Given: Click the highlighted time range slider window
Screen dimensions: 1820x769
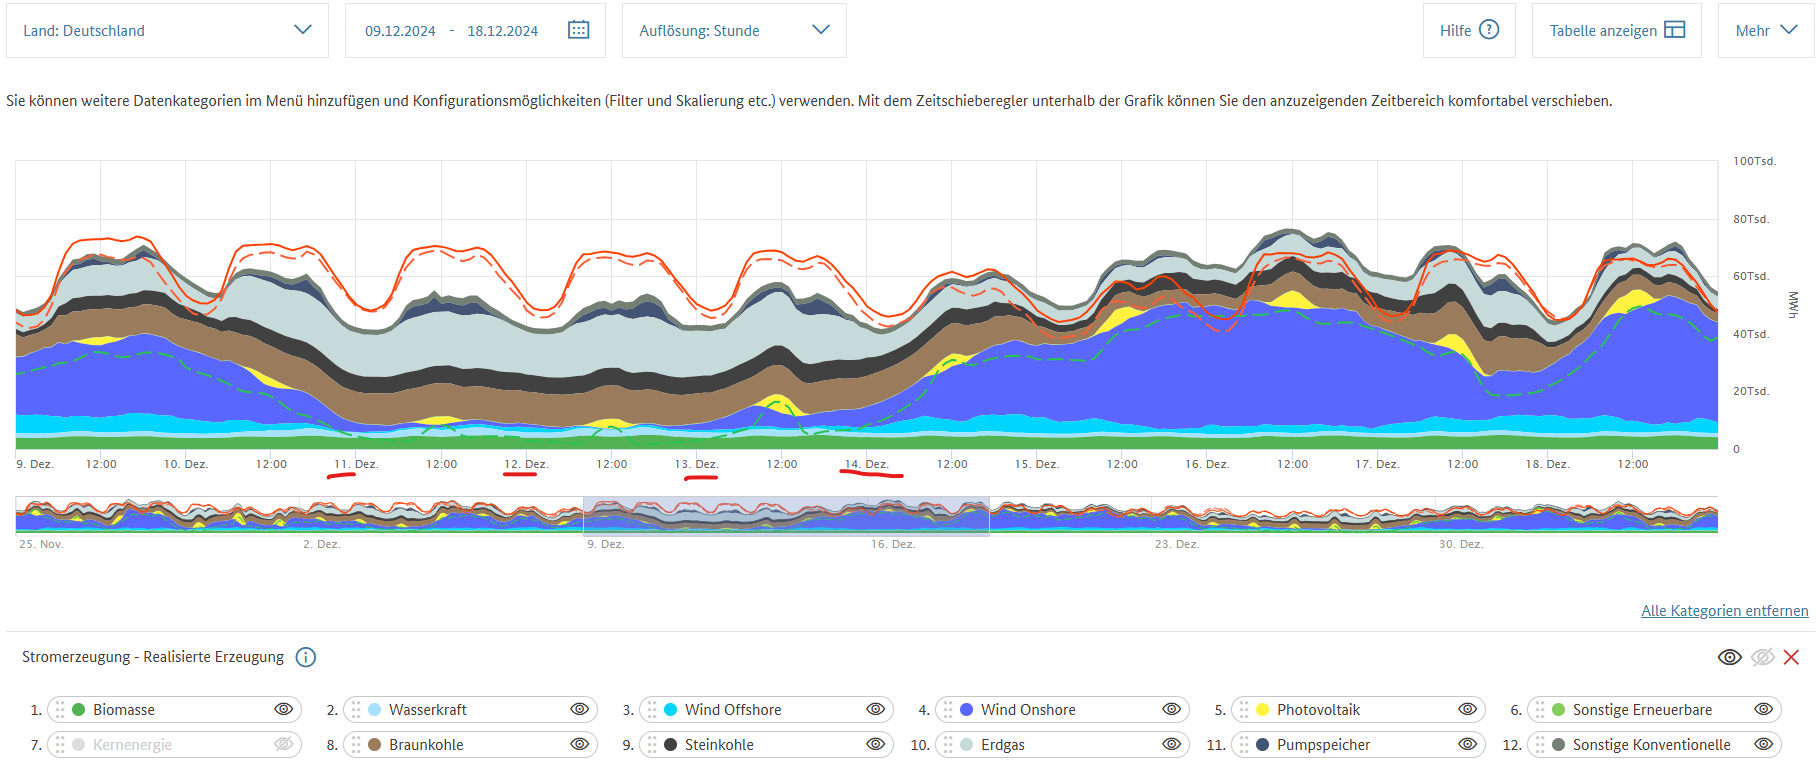Looking at the screenshot, I should pos(786,516).
